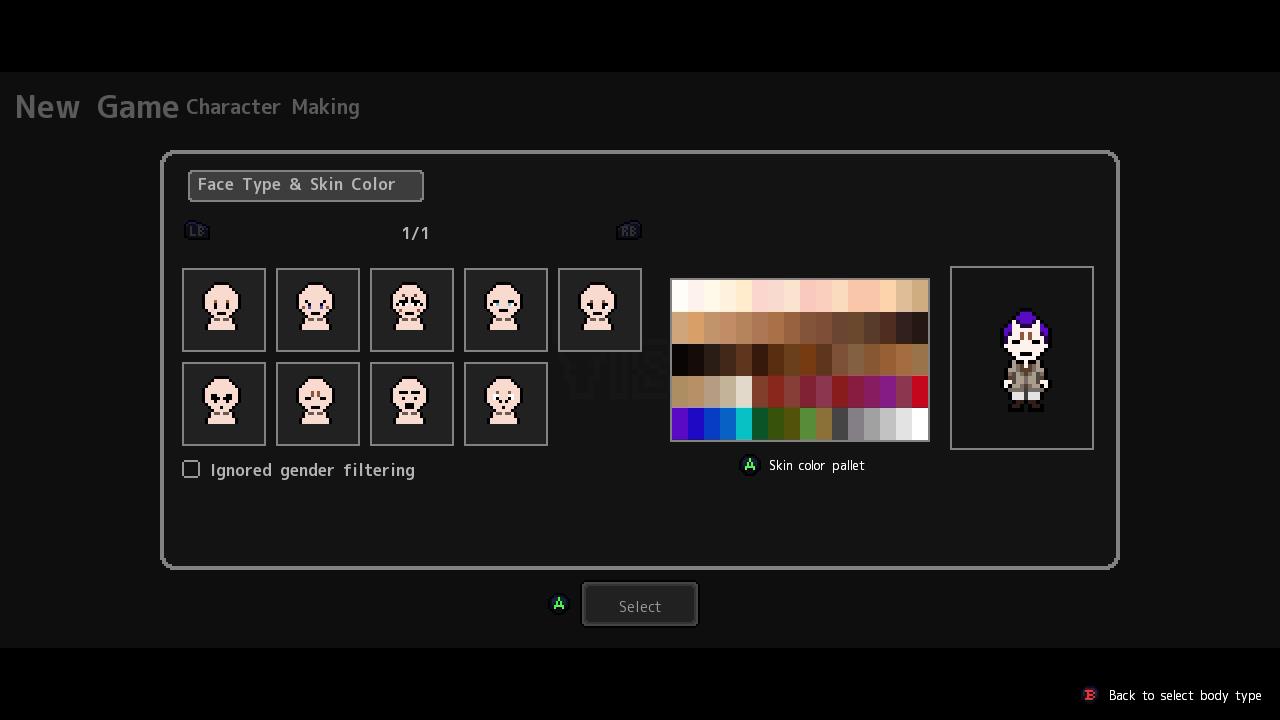Select the plain neutral face type, first thumbnail

223,309
